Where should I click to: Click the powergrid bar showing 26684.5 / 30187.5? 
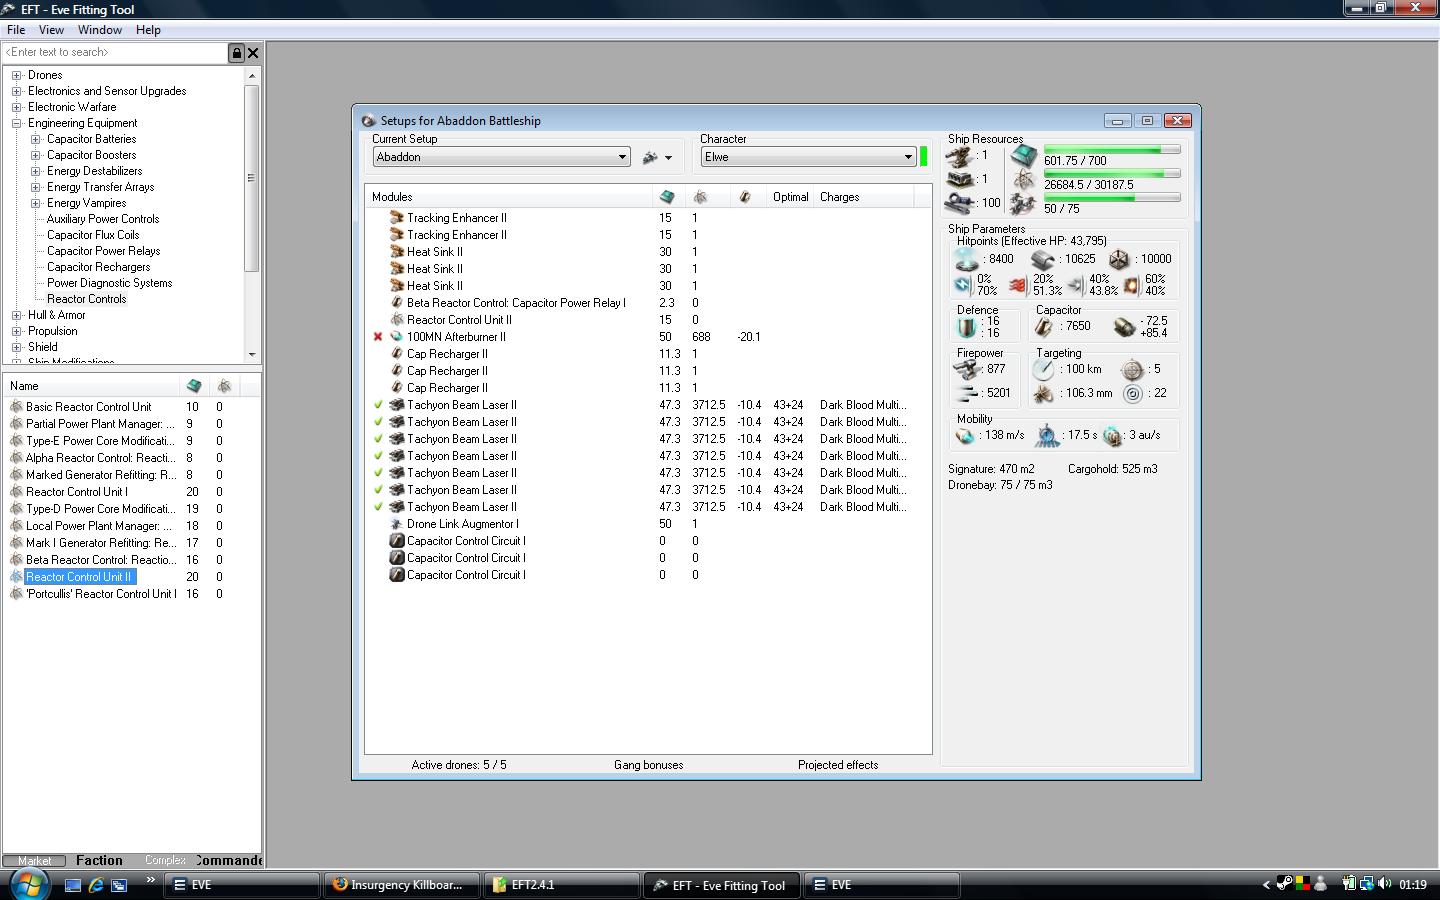tap(1112, 174)
